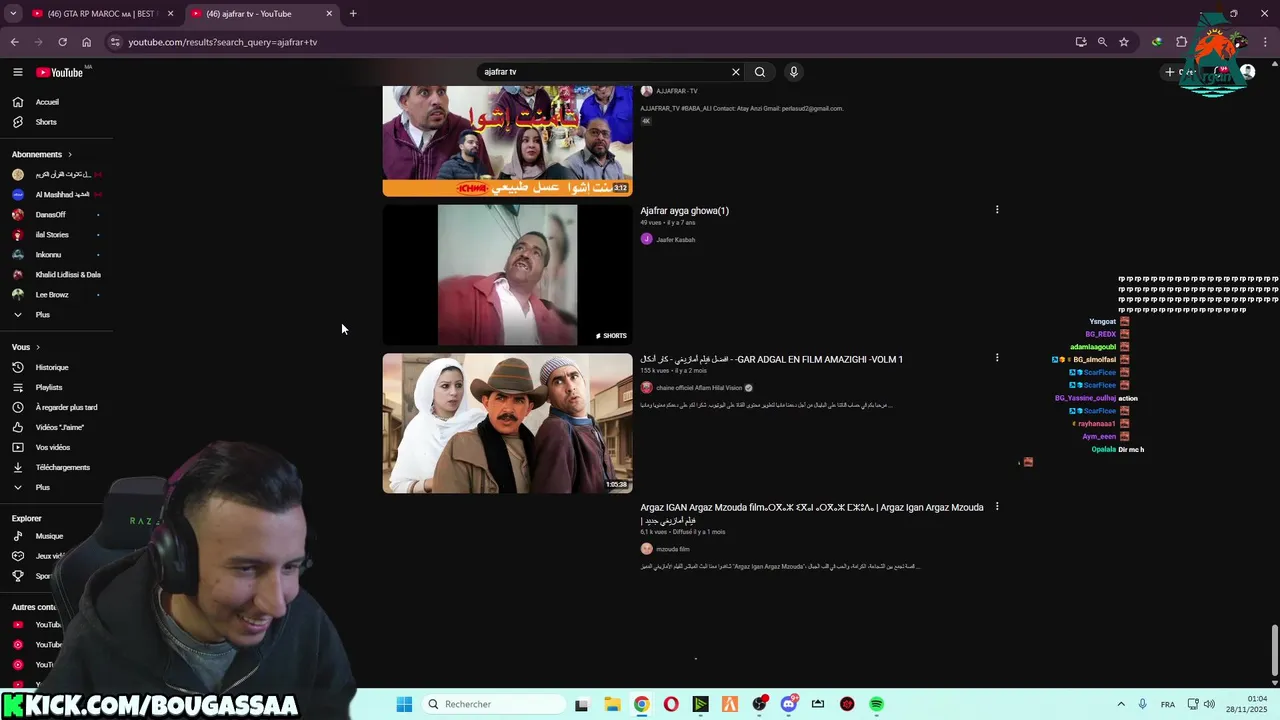Image resolution: width=1280 pixels, height=720 pixels.
Task: Open Musique under Explorer
Action: tap(49, 536)
